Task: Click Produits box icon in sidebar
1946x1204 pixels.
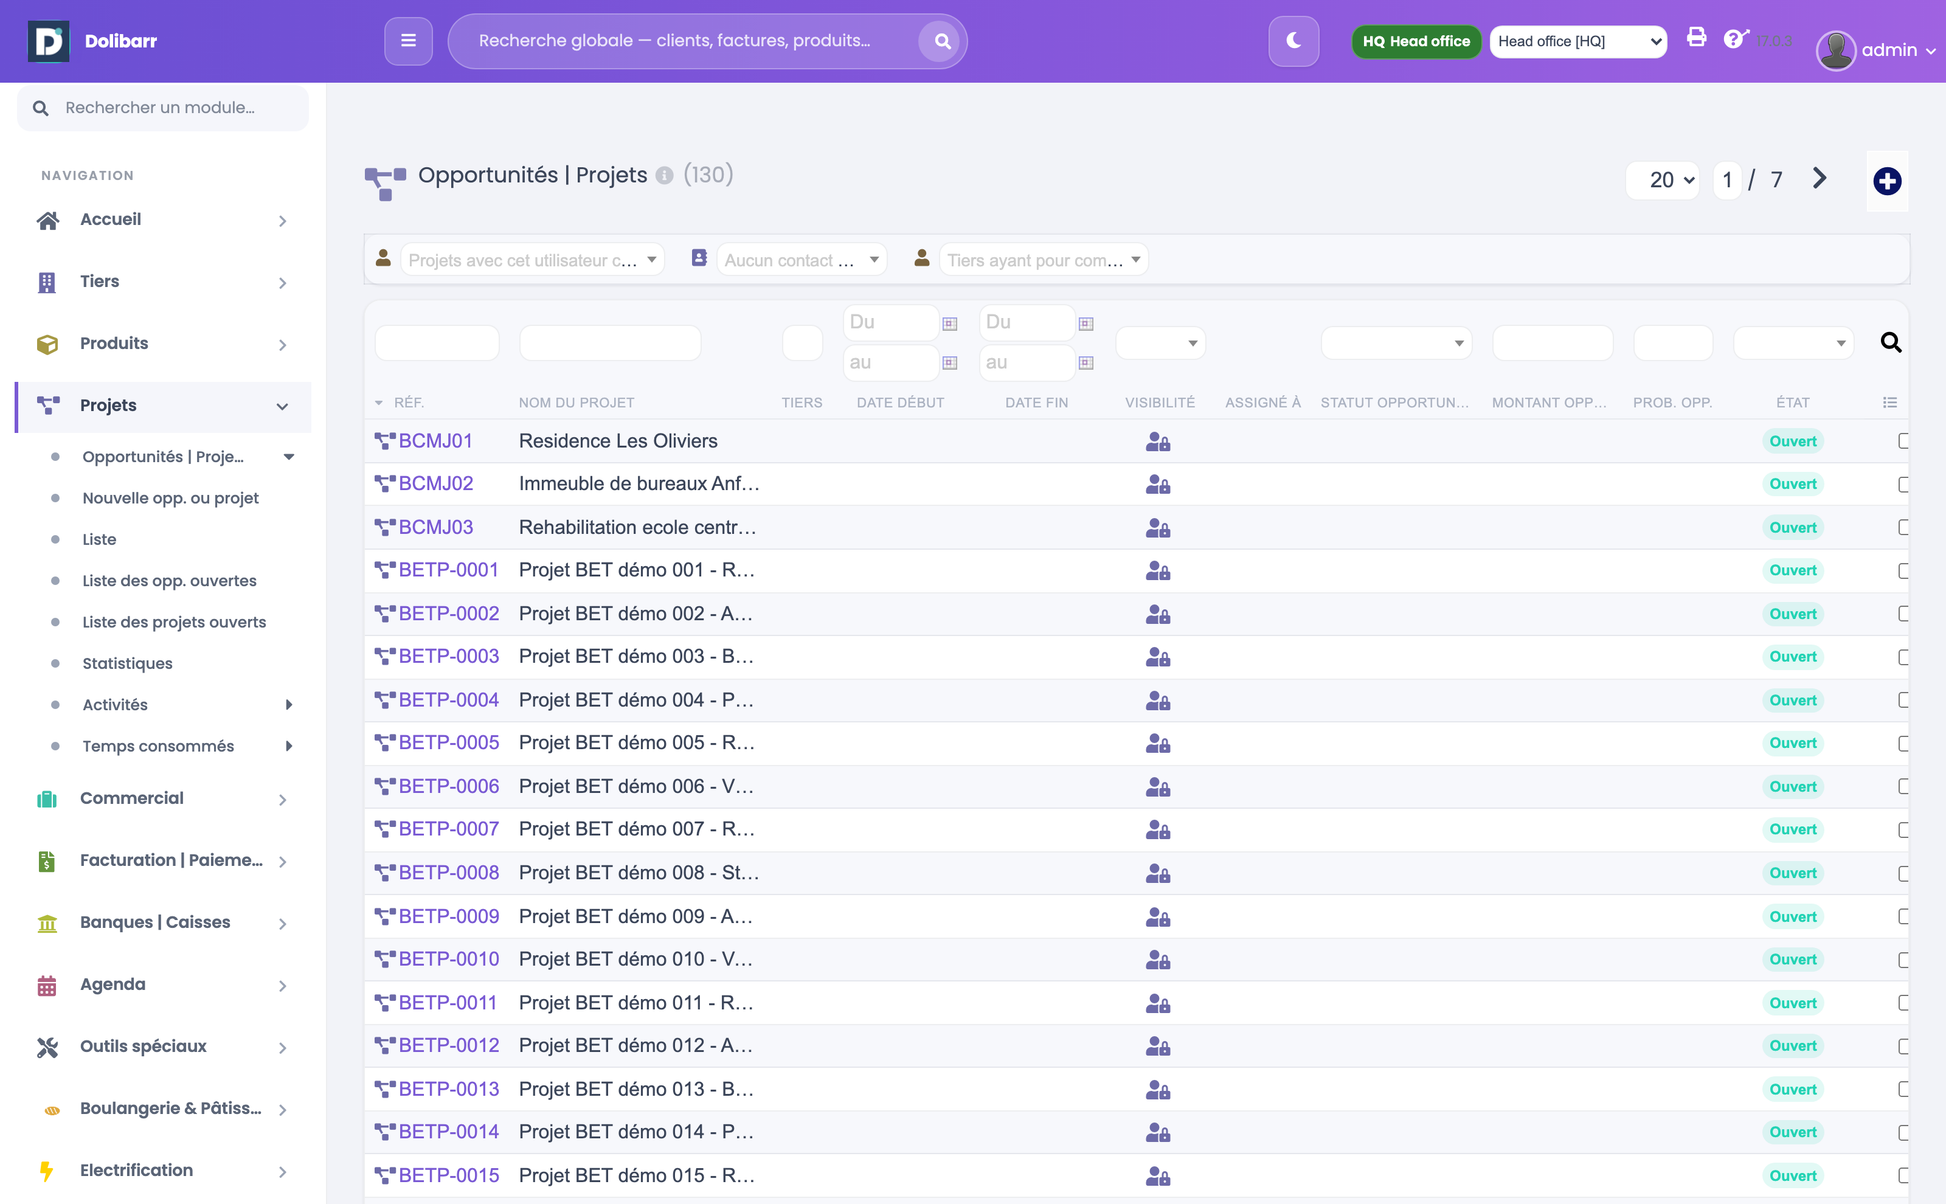Action: pos(47,344)
